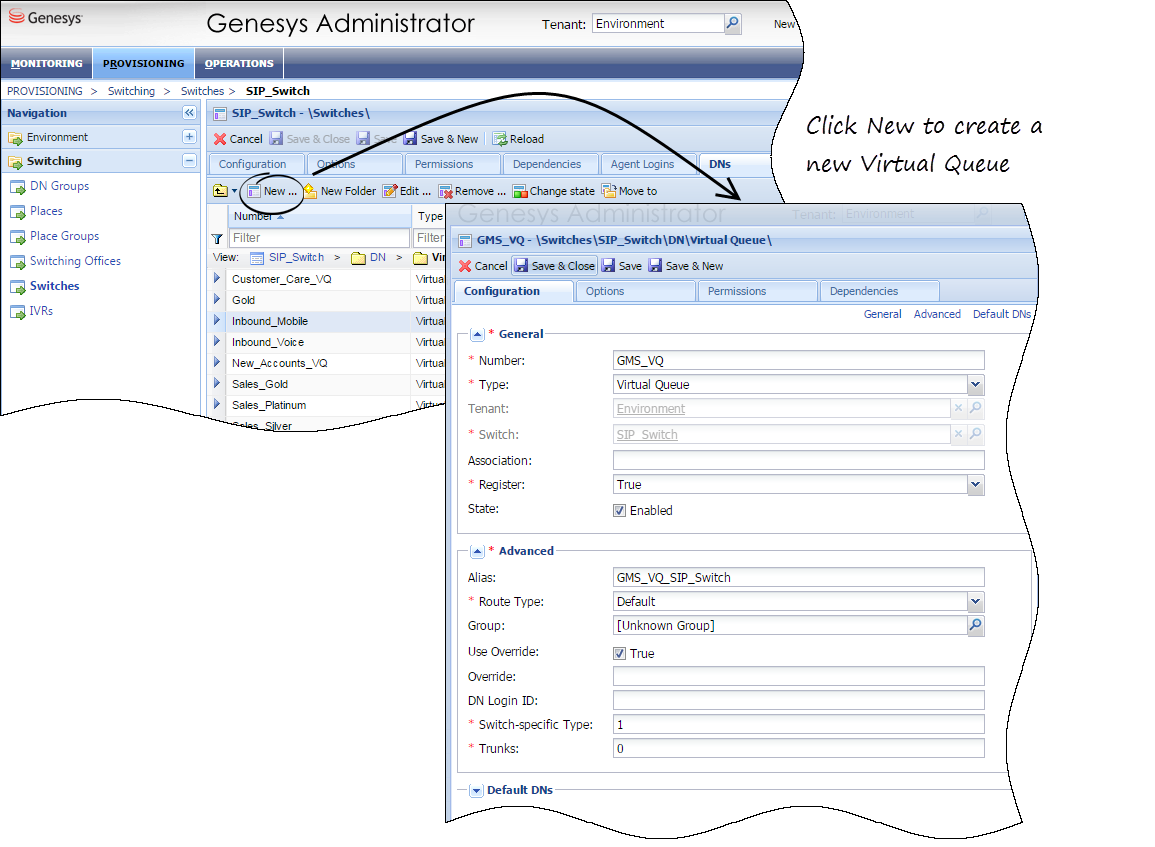Click the Advanced section jump link
Image resolution: width=1155 pixels, height=847 pixels.
click(936, 314)
